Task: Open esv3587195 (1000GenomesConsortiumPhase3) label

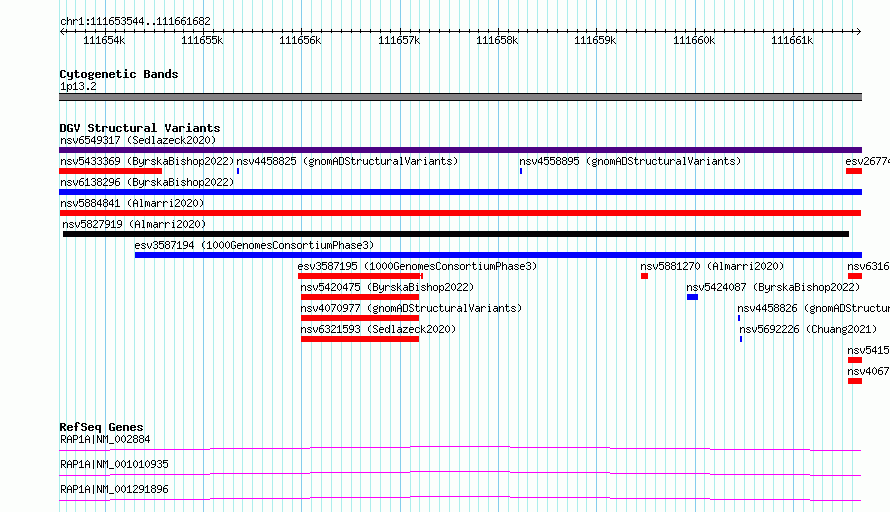Action: click(417, 266)
